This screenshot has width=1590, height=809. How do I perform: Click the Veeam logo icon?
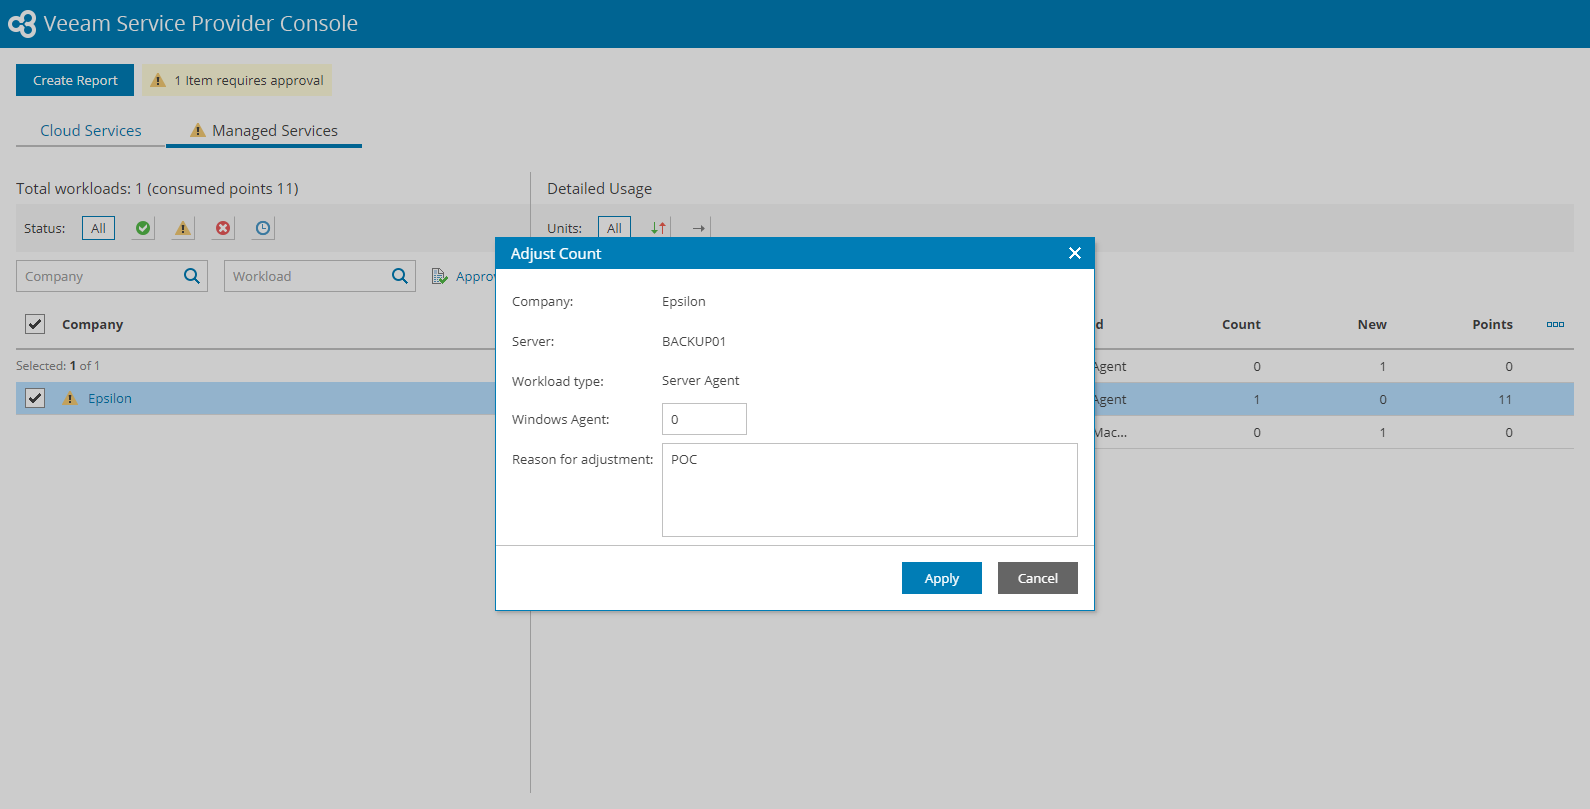point(22,23)
